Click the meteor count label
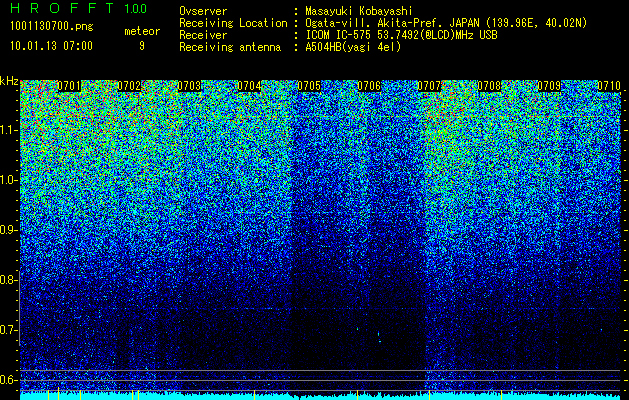The width and height of the screenshot is (629, 400). 142,31
